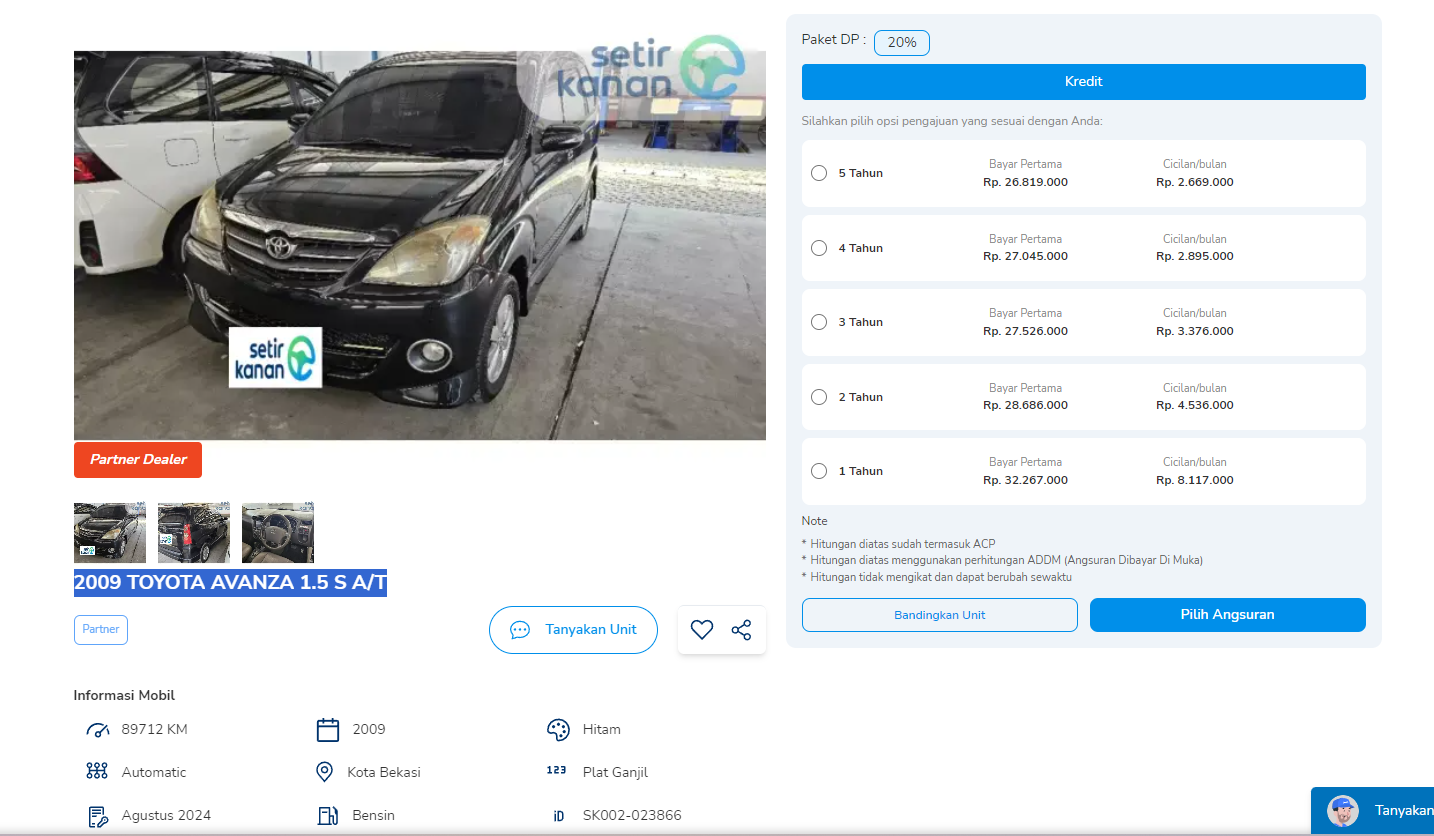
Task: Click the Rp. 3.376.000 monthly installment
Action: (x=1195, y=331)
